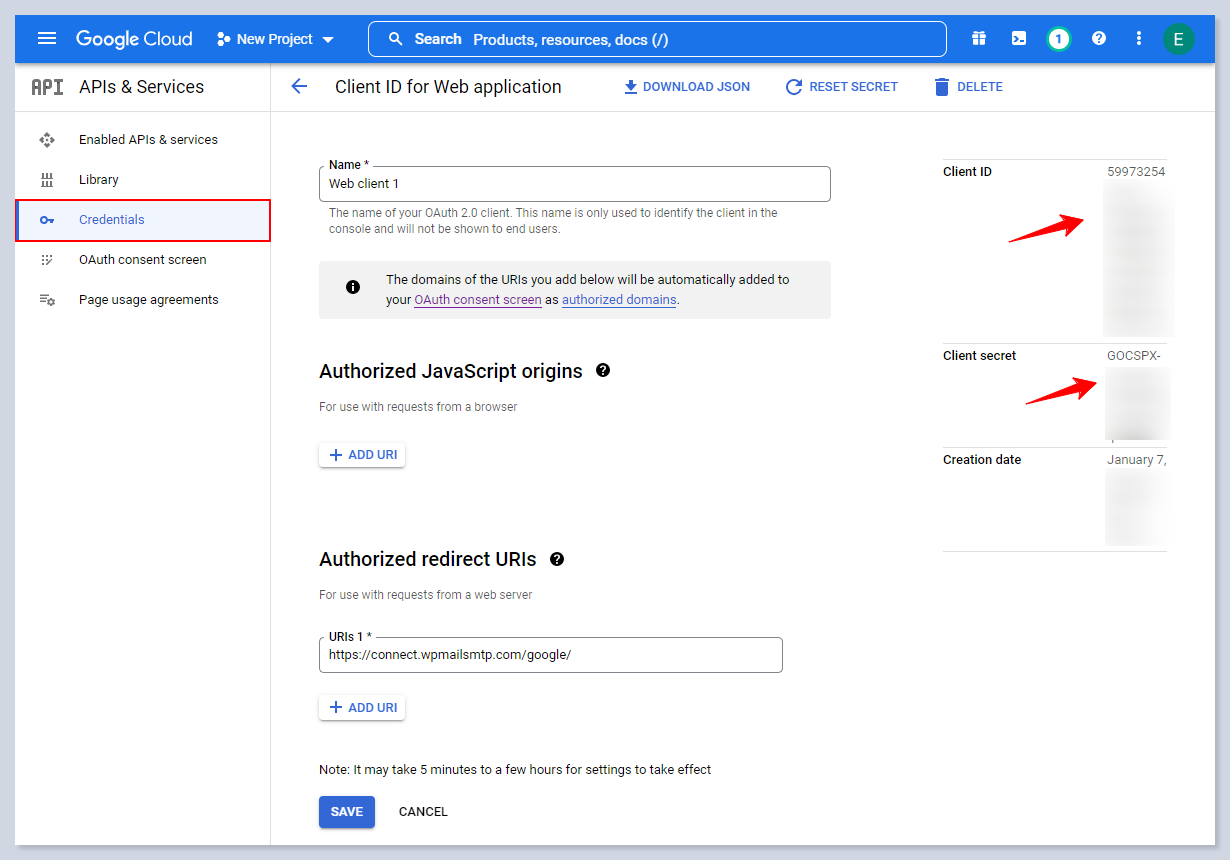The height and width of the screenshot is (860, 1230).
Task: Click the info icon in the notice box
Action: coord(353,287)
